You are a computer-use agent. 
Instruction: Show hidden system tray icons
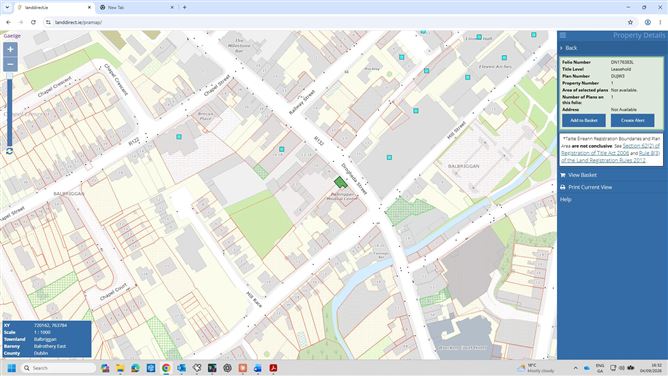pos(576,368)
